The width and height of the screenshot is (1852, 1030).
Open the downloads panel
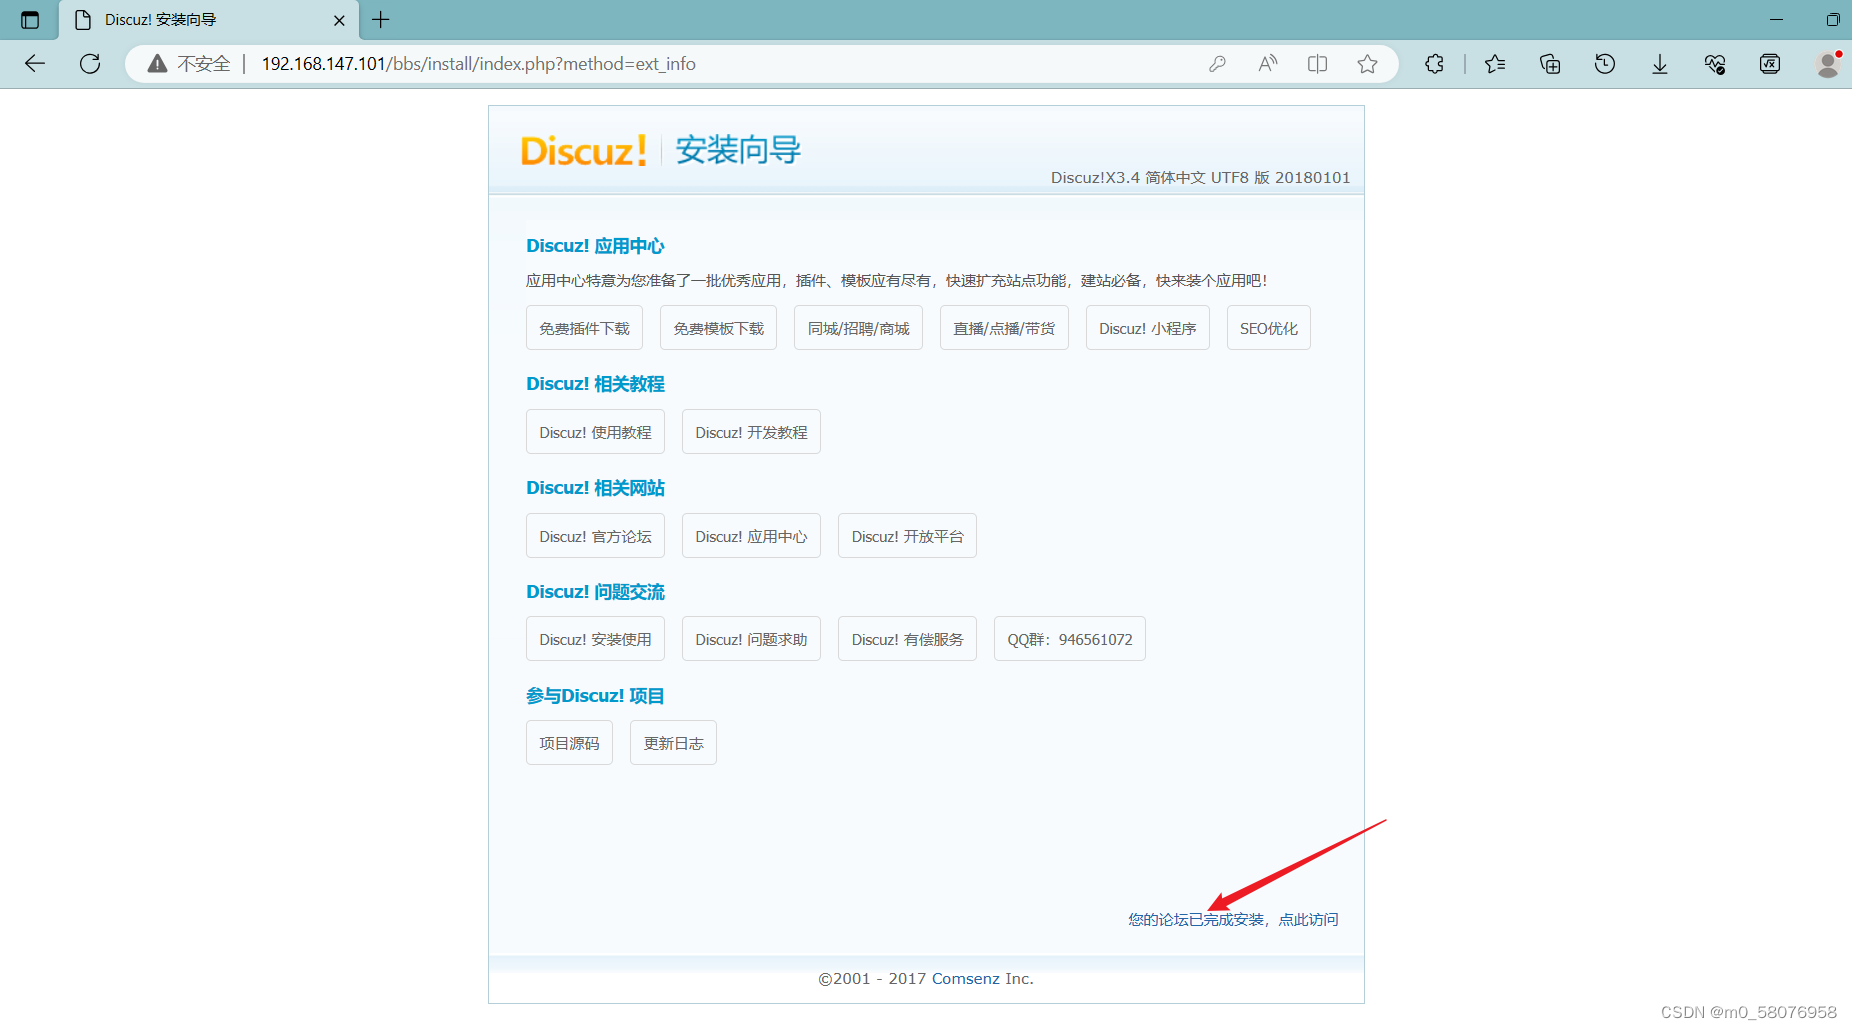click(x=1660, y=64)
